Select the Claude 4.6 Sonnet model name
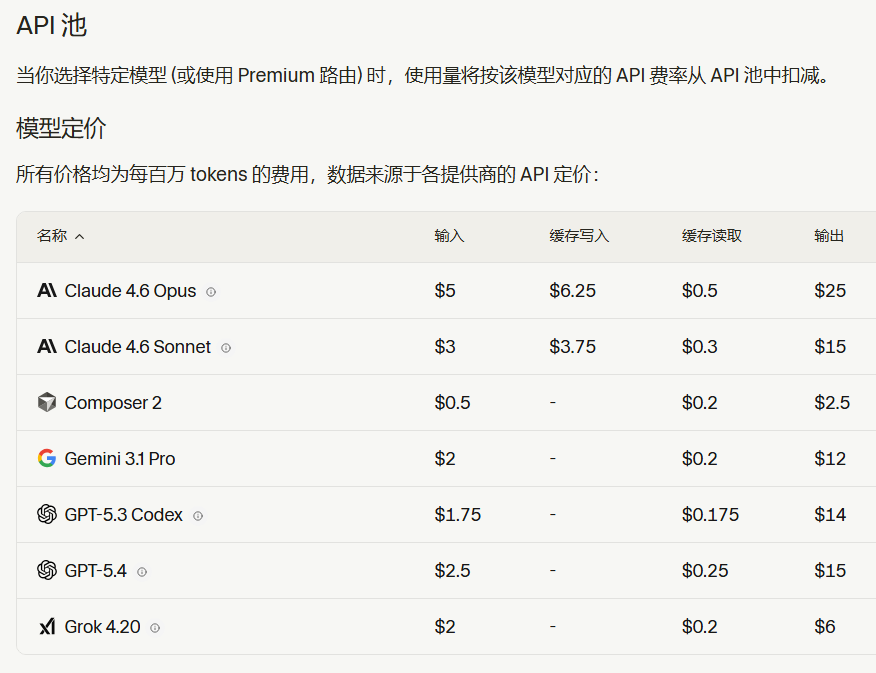Image resolution: width=876 pixels, height=673 pixels. [x=137, y=346]
